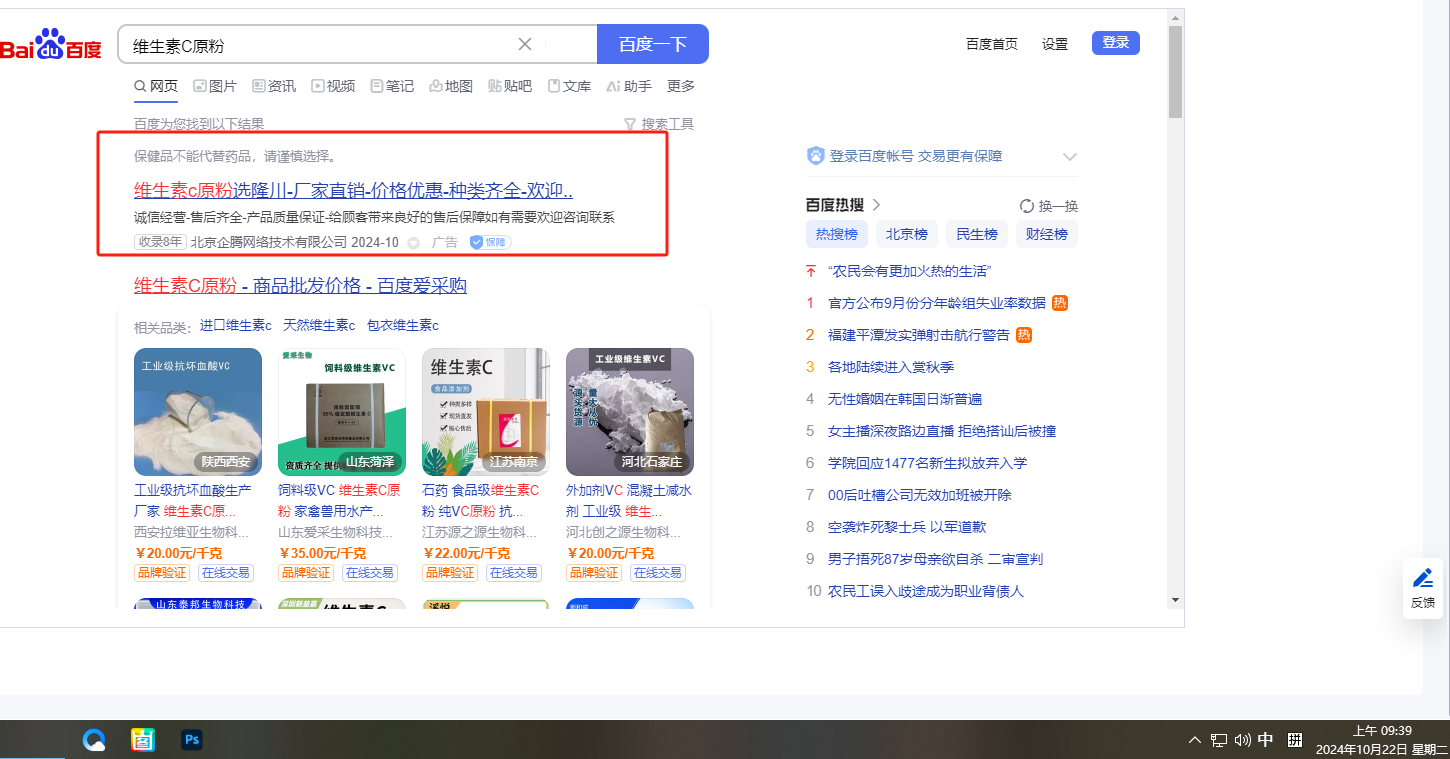Open the 百度热搜 heading link
The width and height of the screenshot is (1450, 759).
844,205
